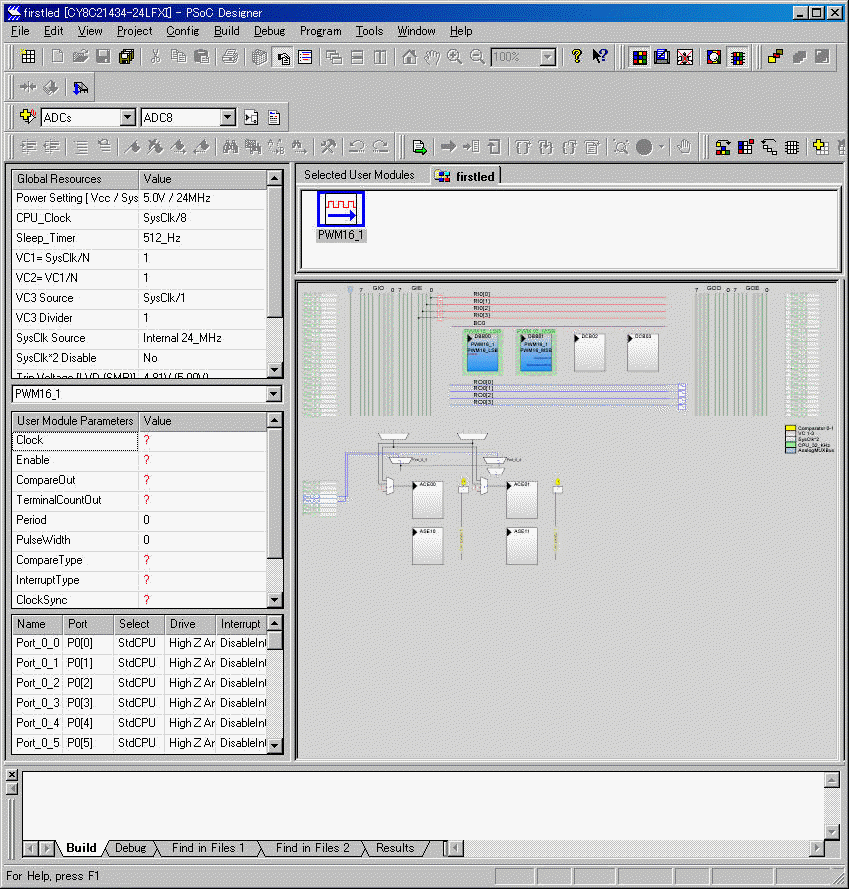Screen dimensions: 849x889
Task: Click the add user module plus icon
Action: click(x=27, y=117)
